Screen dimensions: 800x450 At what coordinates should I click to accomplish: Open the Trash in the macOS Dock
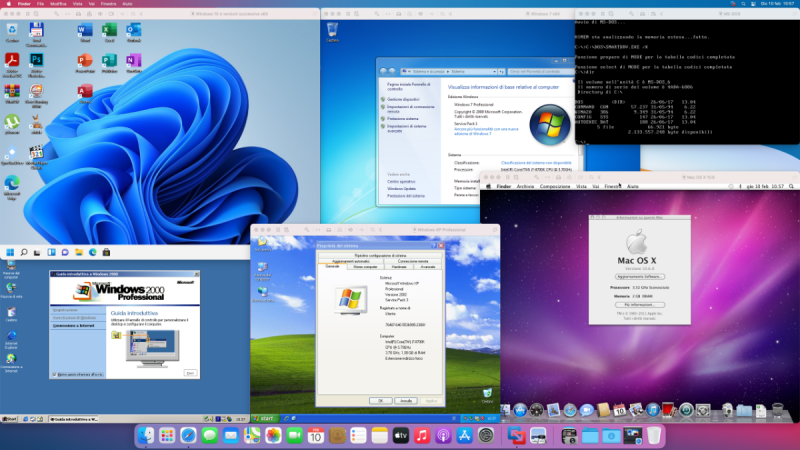[653, 436]
